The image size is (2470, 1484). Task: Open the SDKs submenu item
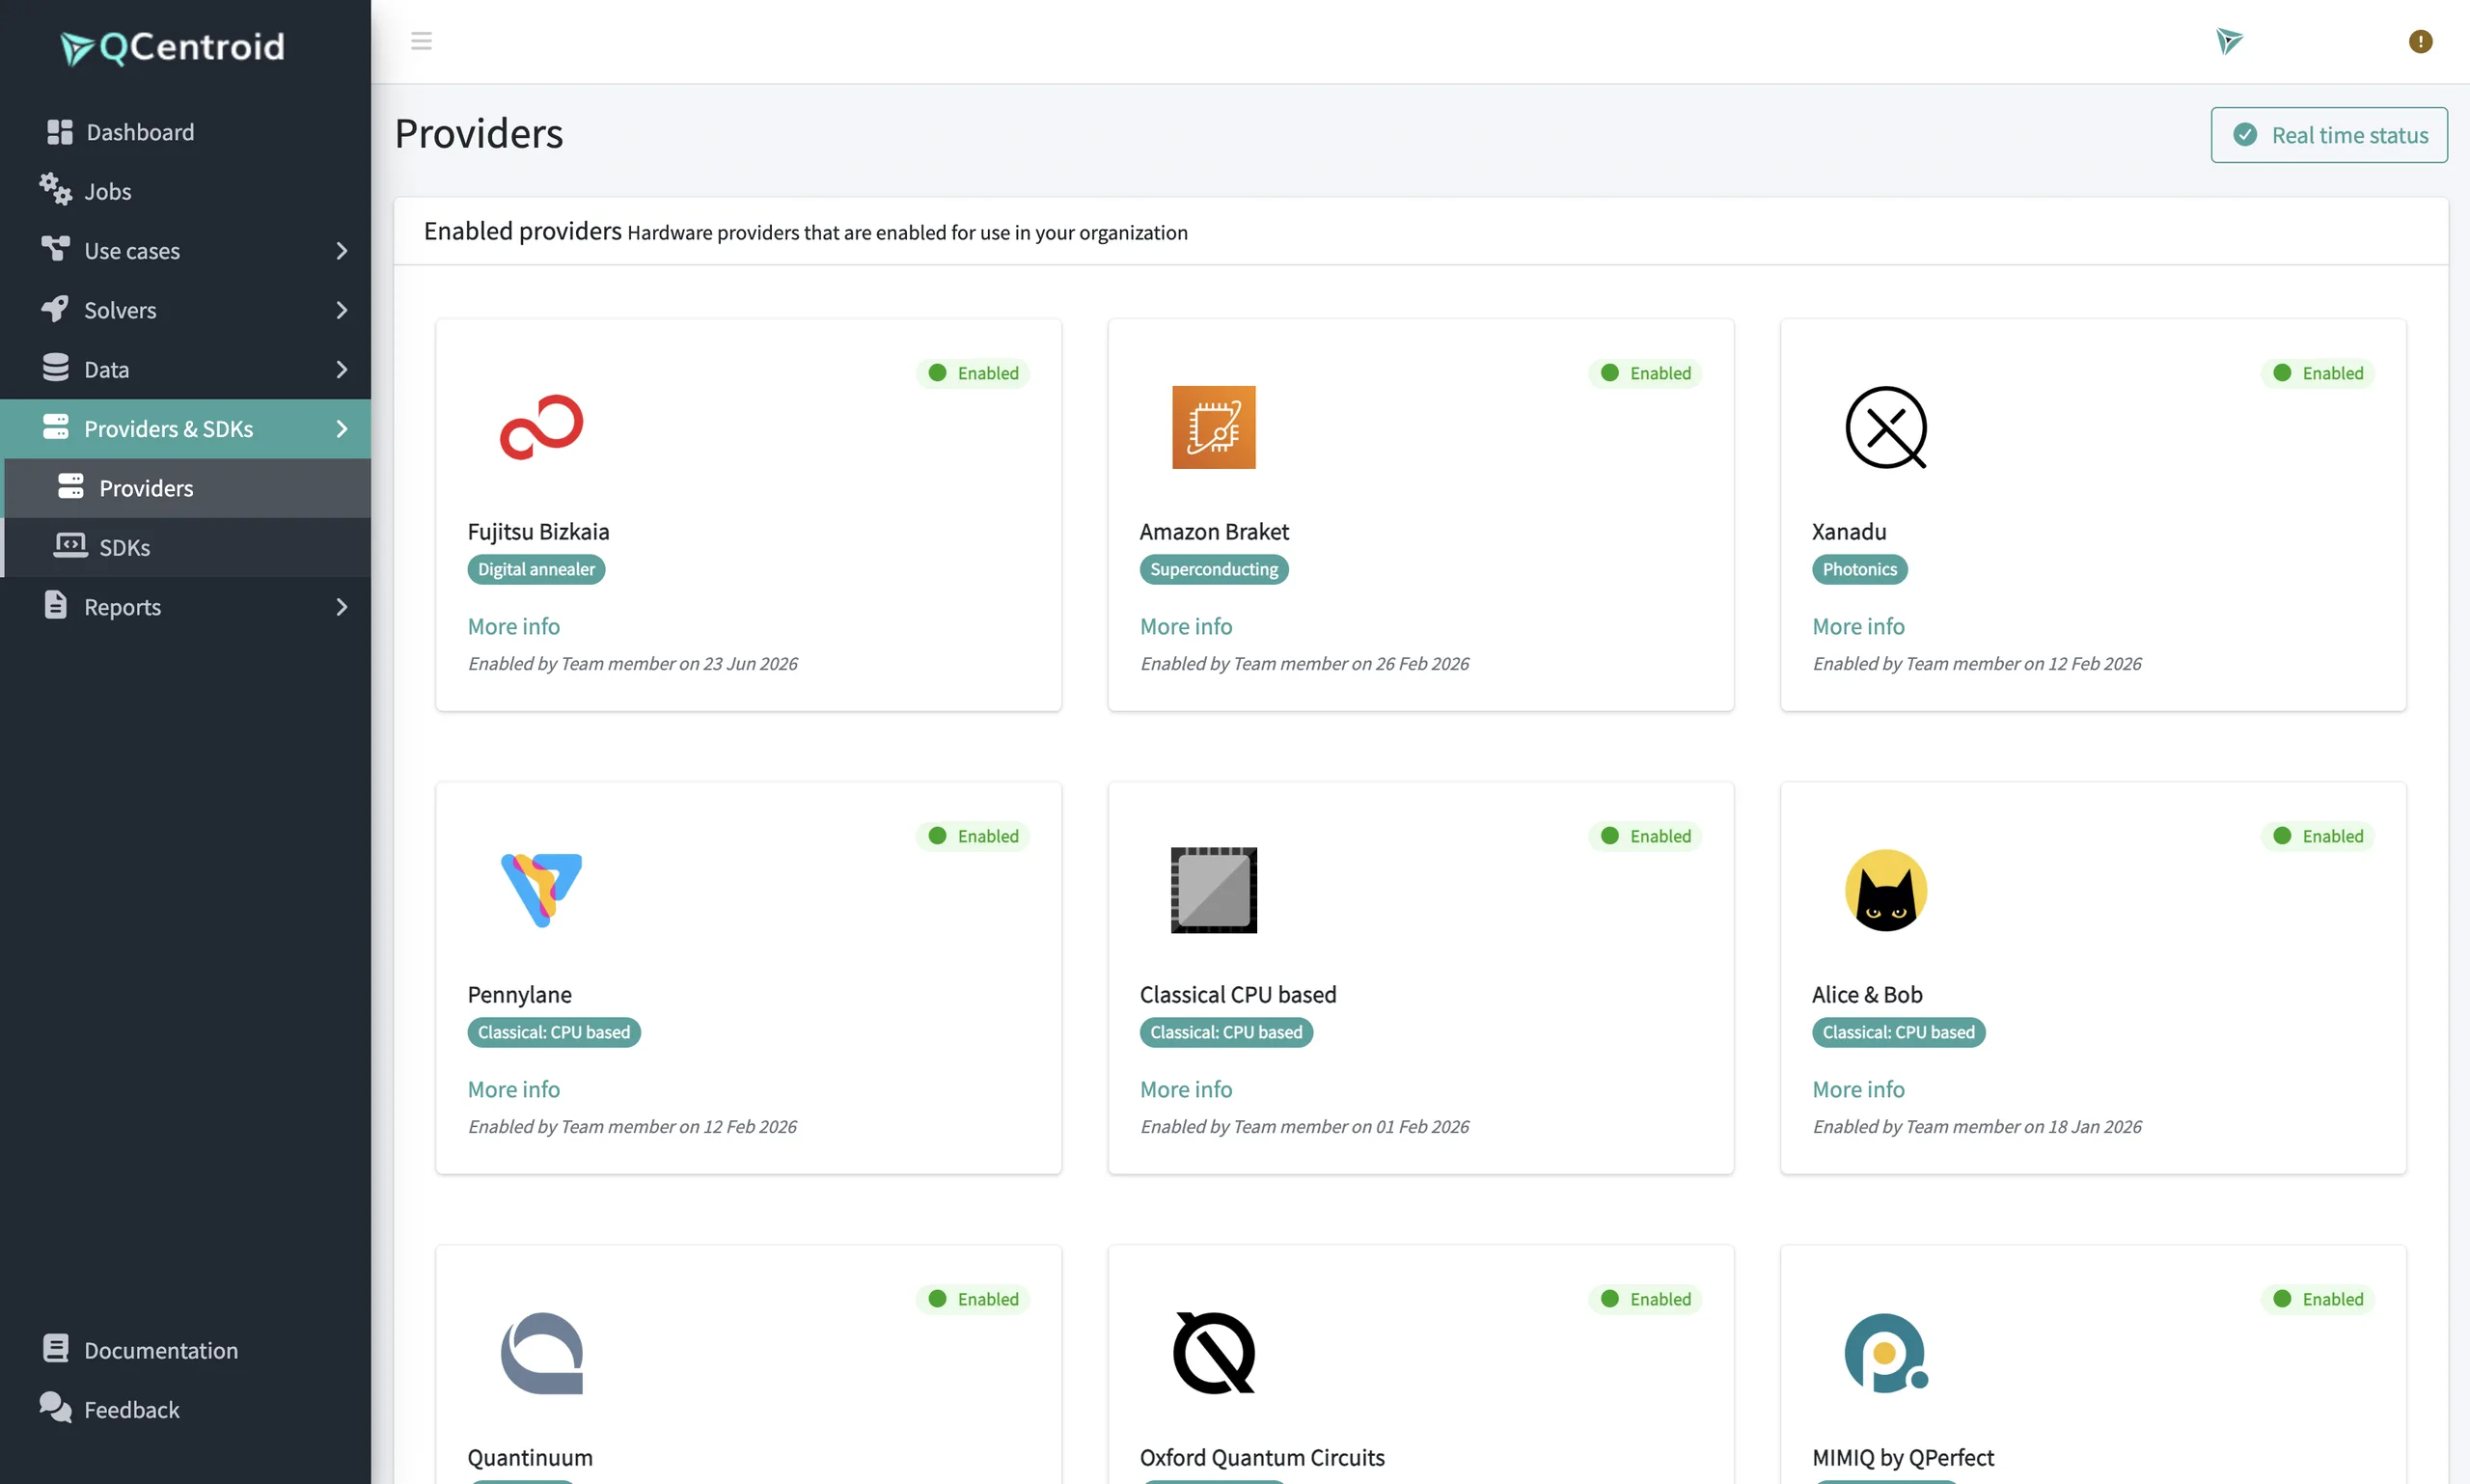pos(188,547)
